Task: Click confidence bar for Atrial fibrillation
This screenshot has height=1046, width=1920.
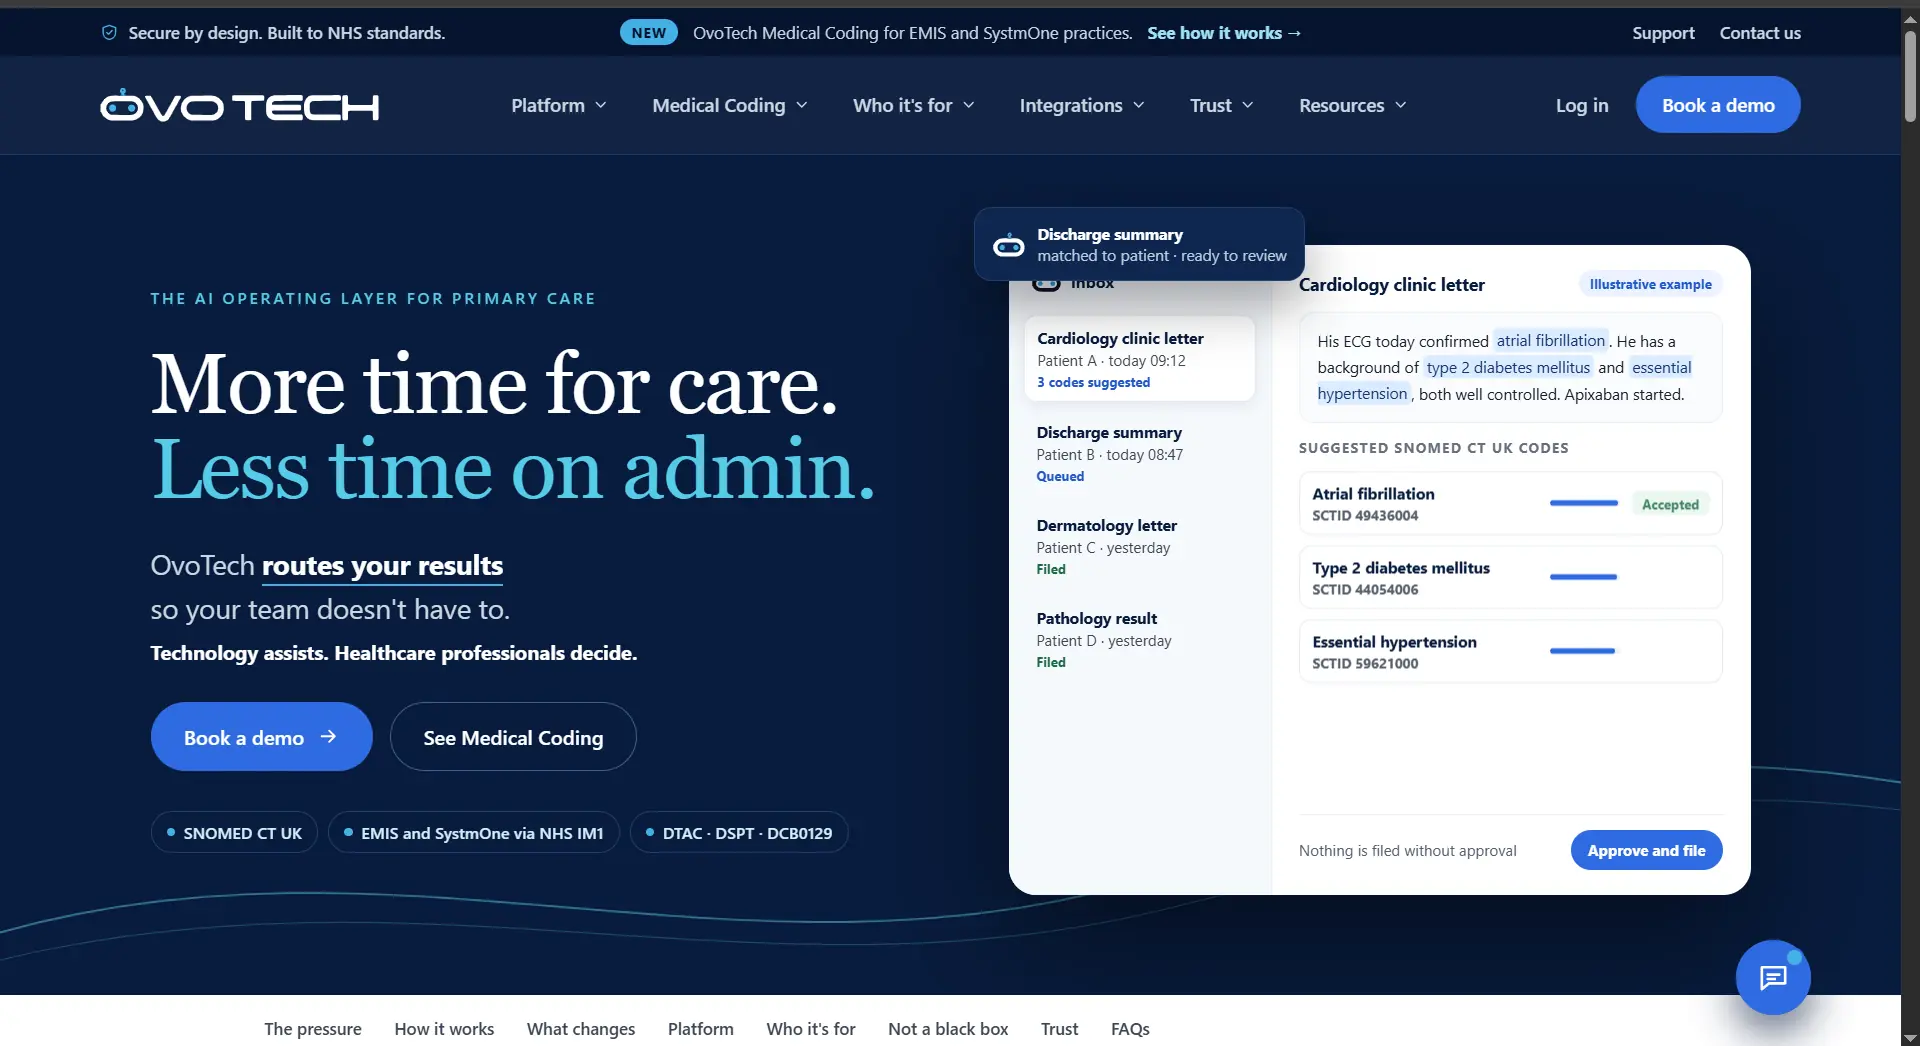Action: click(1583, 503)
